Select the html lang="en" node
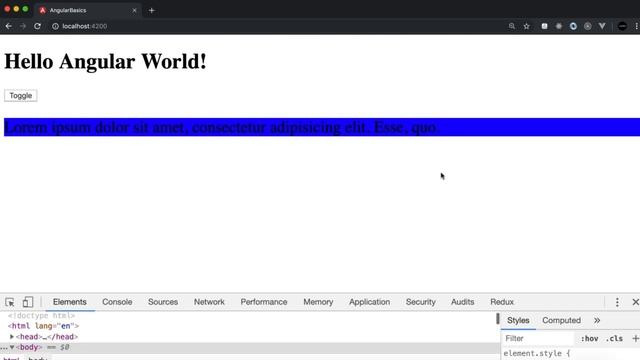This screenshot has width=640, height=360. point(43,326)
